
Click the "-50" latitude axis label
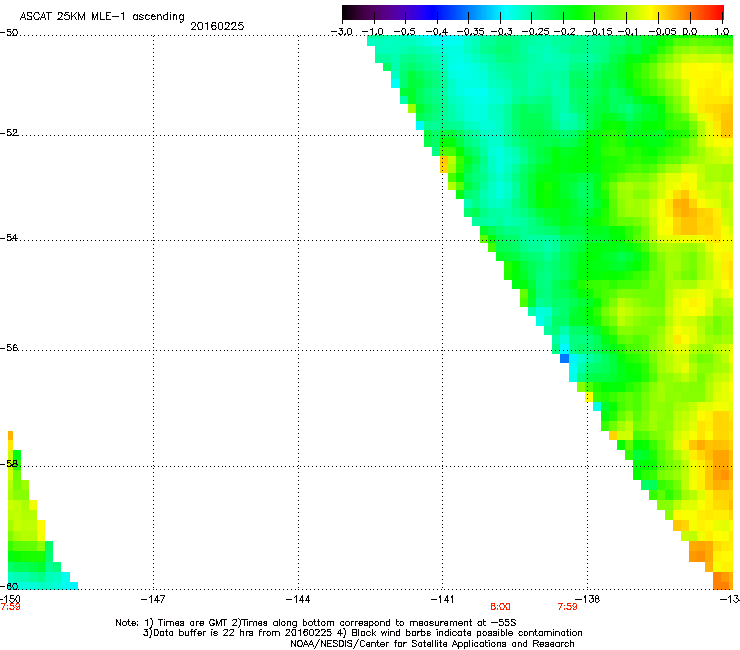[x=9, y=33]
